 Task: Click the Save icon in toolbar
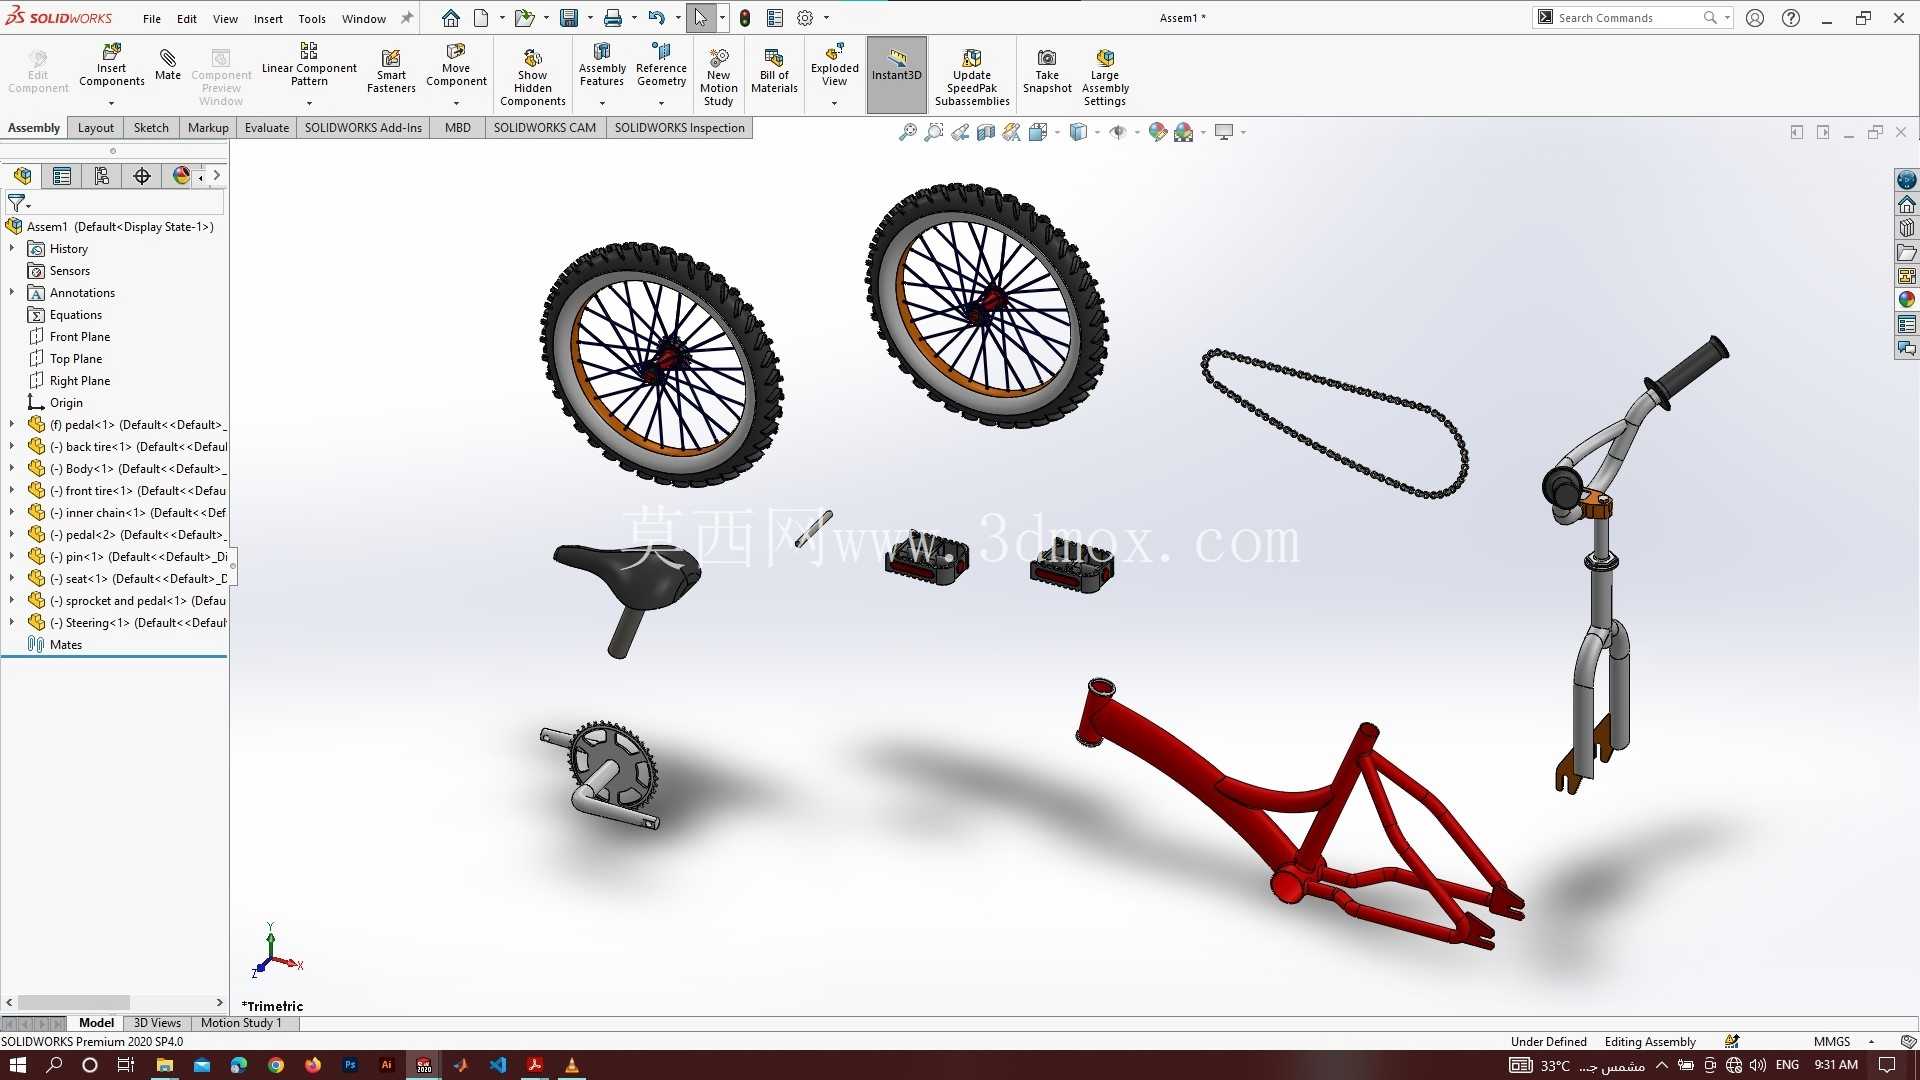(x=569, y=18)
